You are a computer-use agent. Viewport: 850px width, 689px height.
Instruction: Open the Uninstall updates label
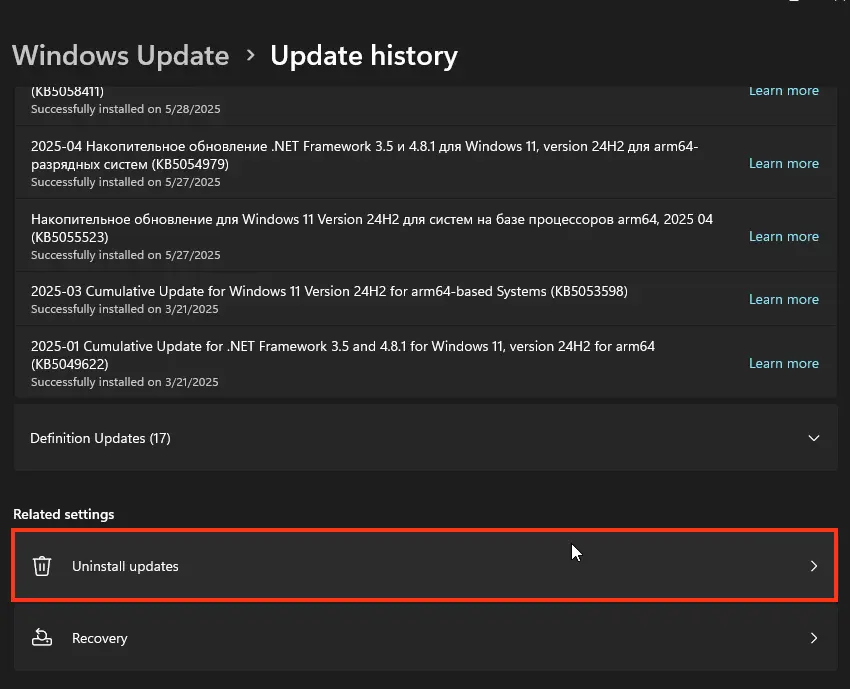tap(125, 566)
